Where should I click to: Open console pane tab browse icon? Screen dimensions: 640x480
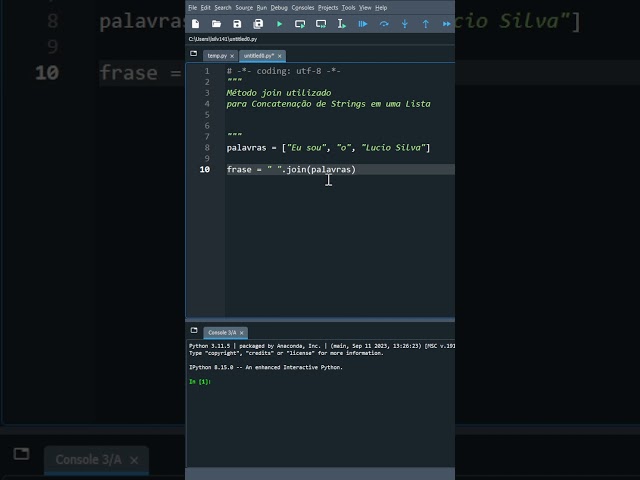194,330
